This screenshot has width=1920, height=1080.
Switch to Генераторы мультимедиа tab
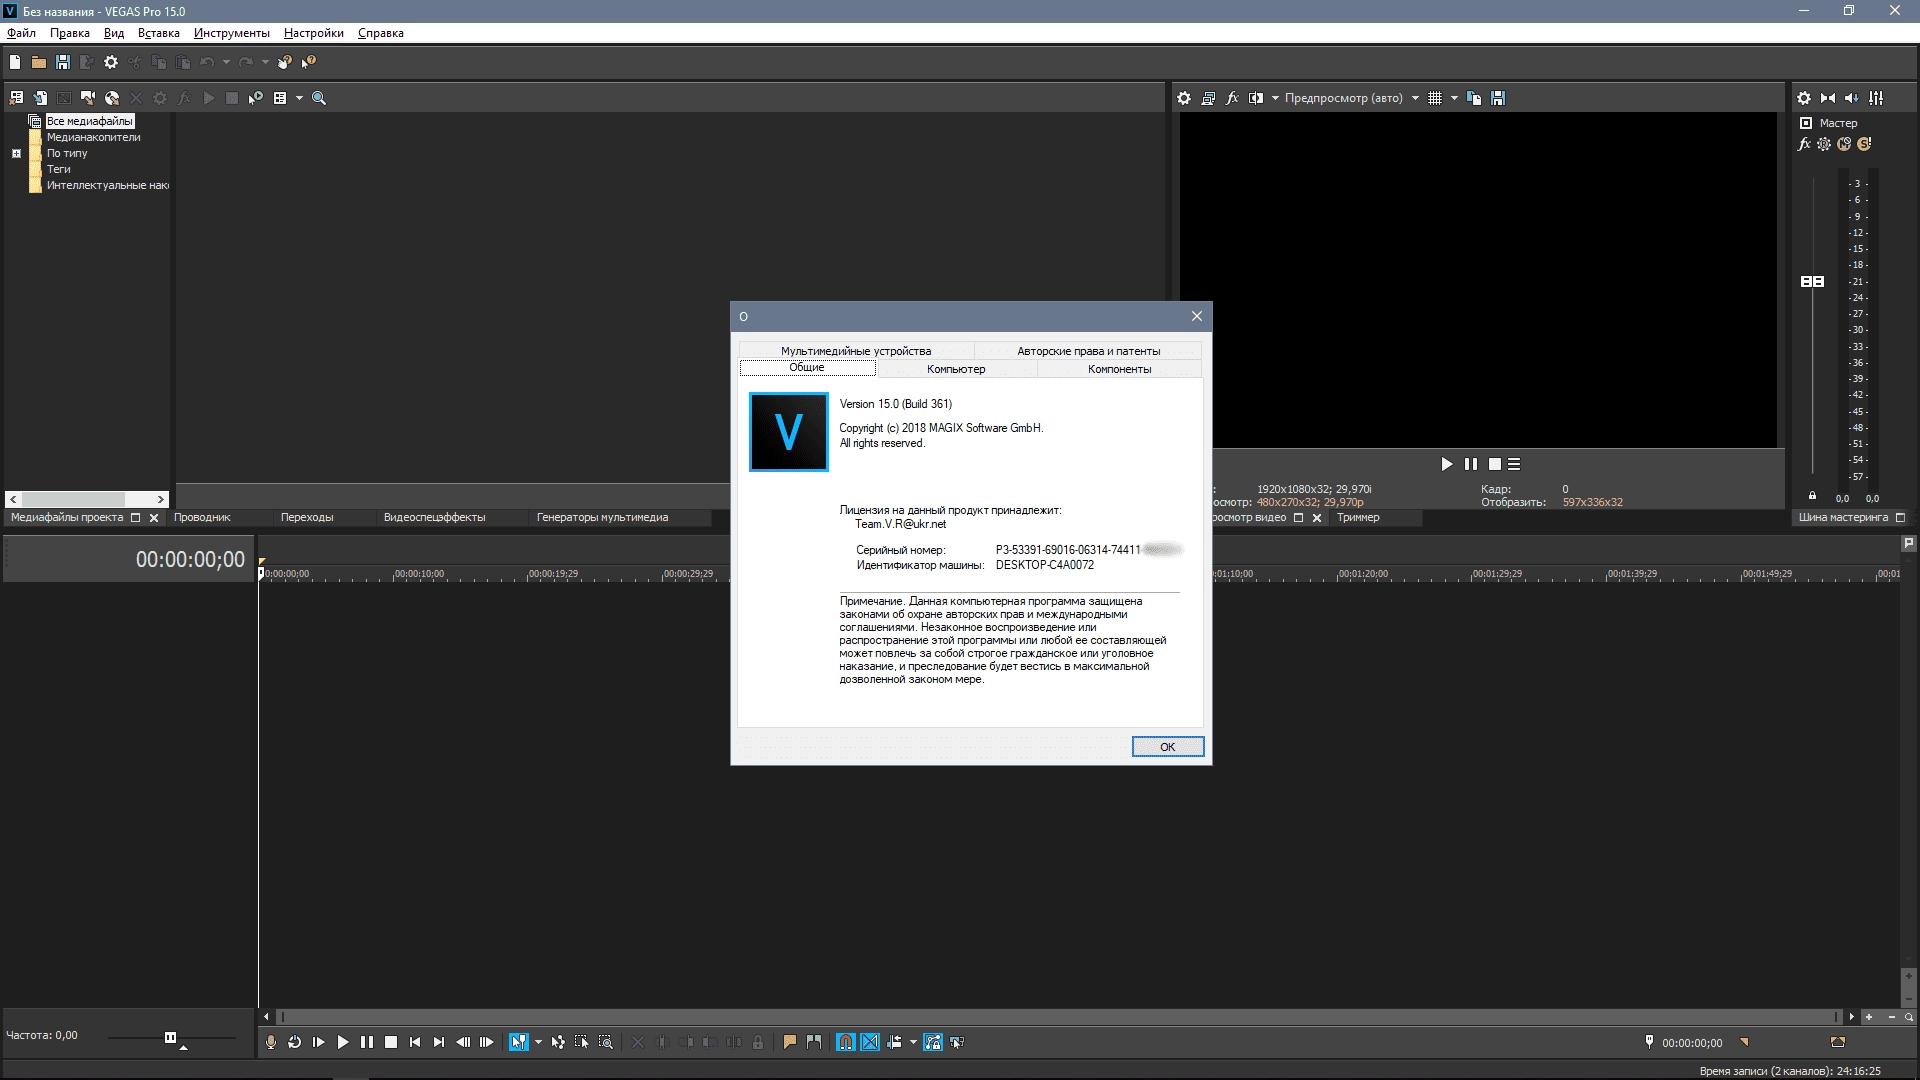[602, 517]
